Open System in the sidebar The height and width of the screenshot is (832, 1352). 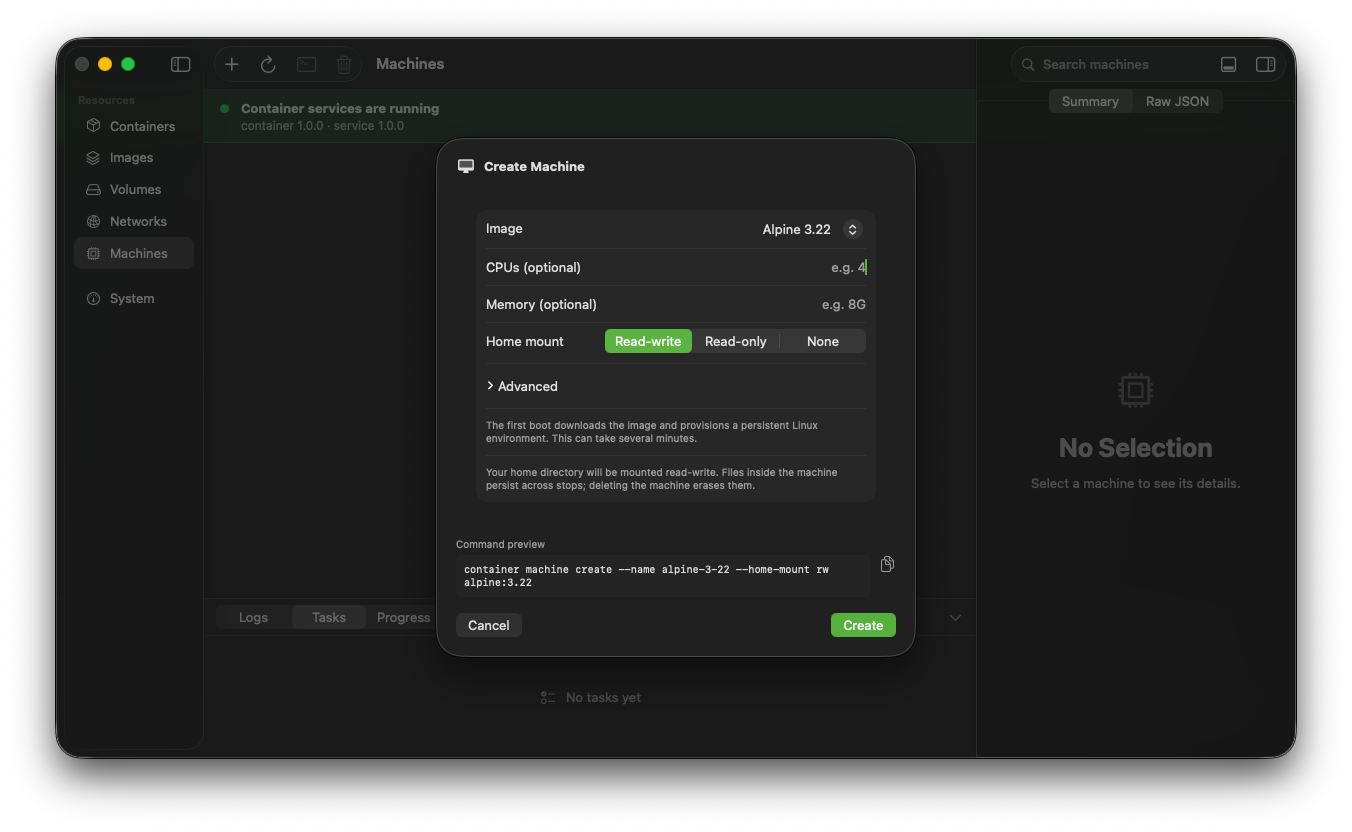click(134, 299)
